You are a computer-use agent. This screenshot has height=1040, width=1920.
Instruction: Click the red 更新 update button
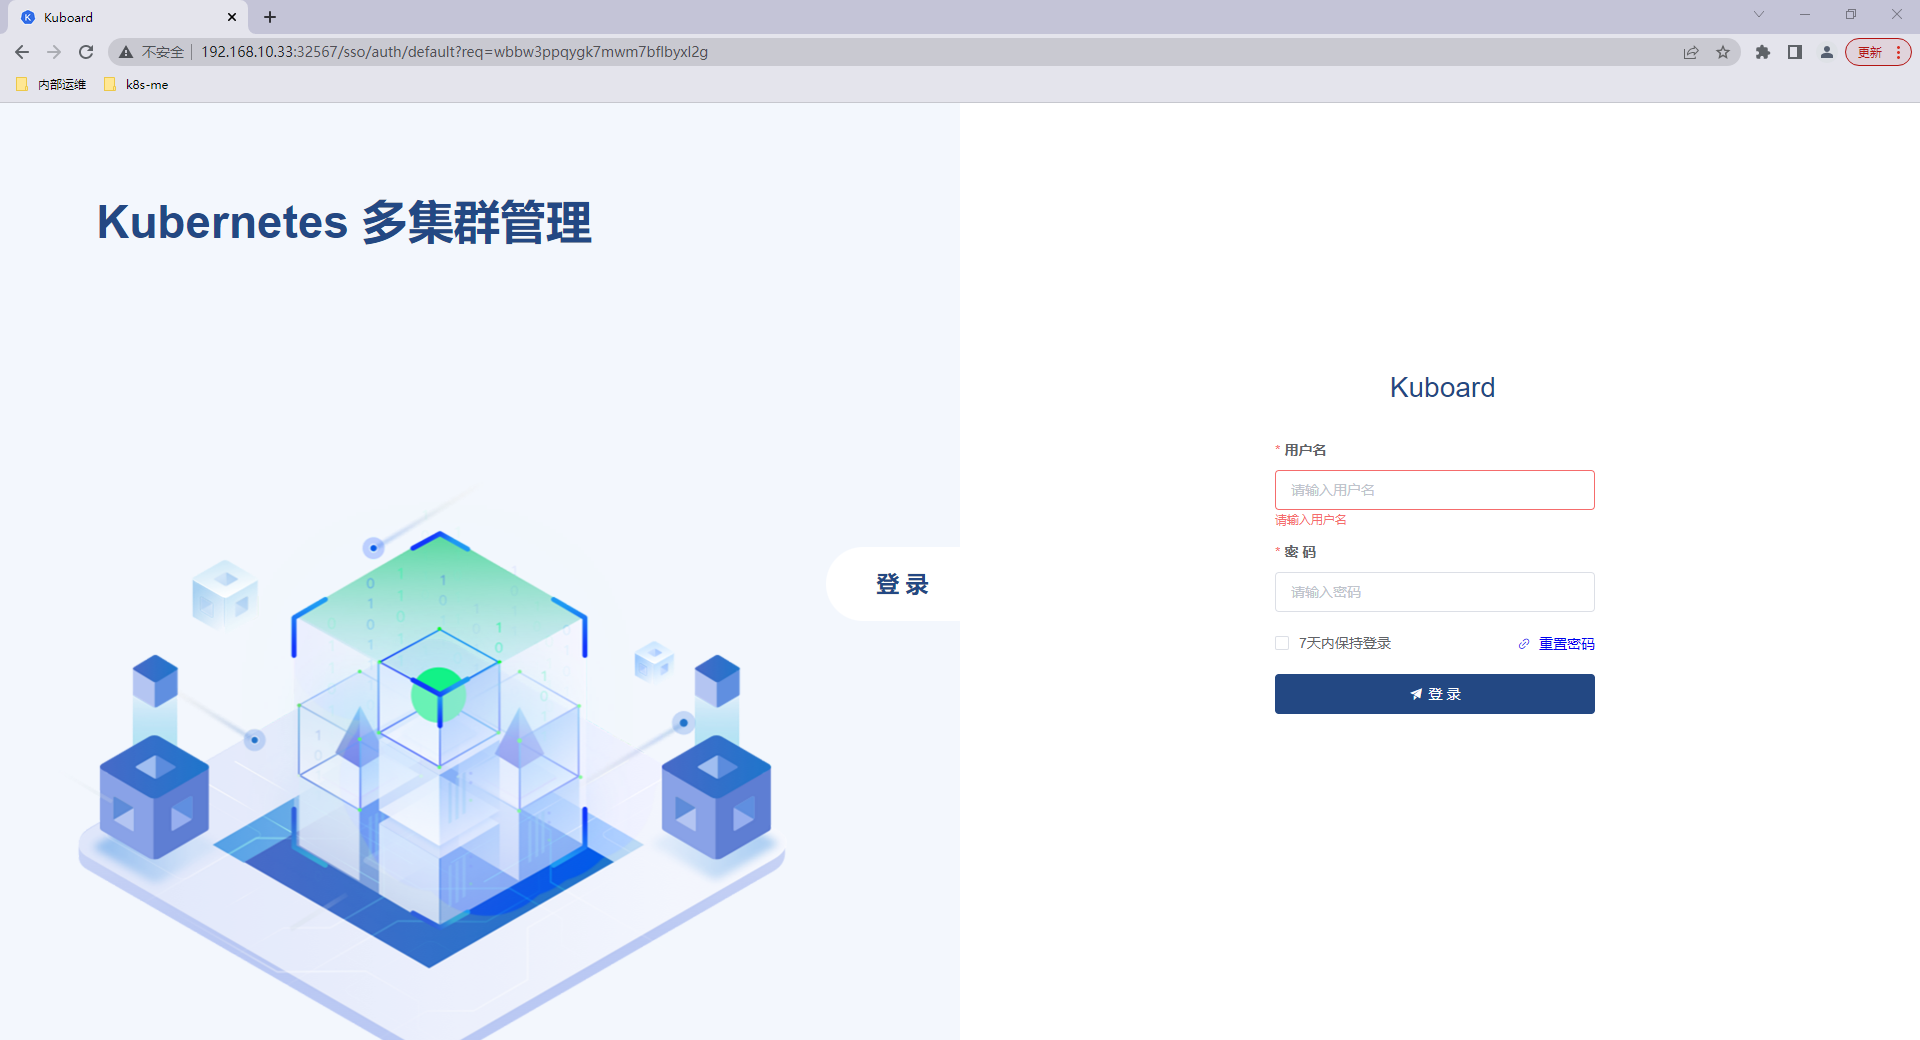[x=1878, y=52]
